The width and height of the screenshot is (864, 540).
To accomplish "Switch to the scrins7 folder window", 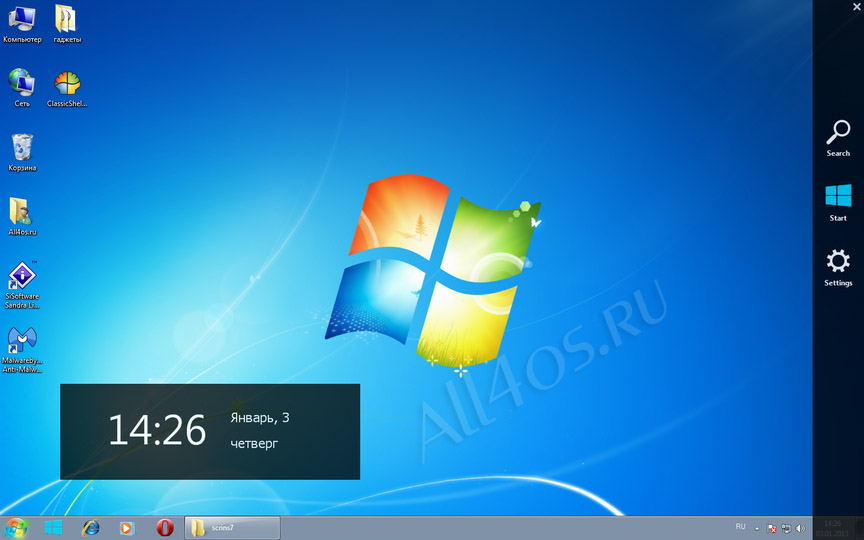I will click(232, 528).
